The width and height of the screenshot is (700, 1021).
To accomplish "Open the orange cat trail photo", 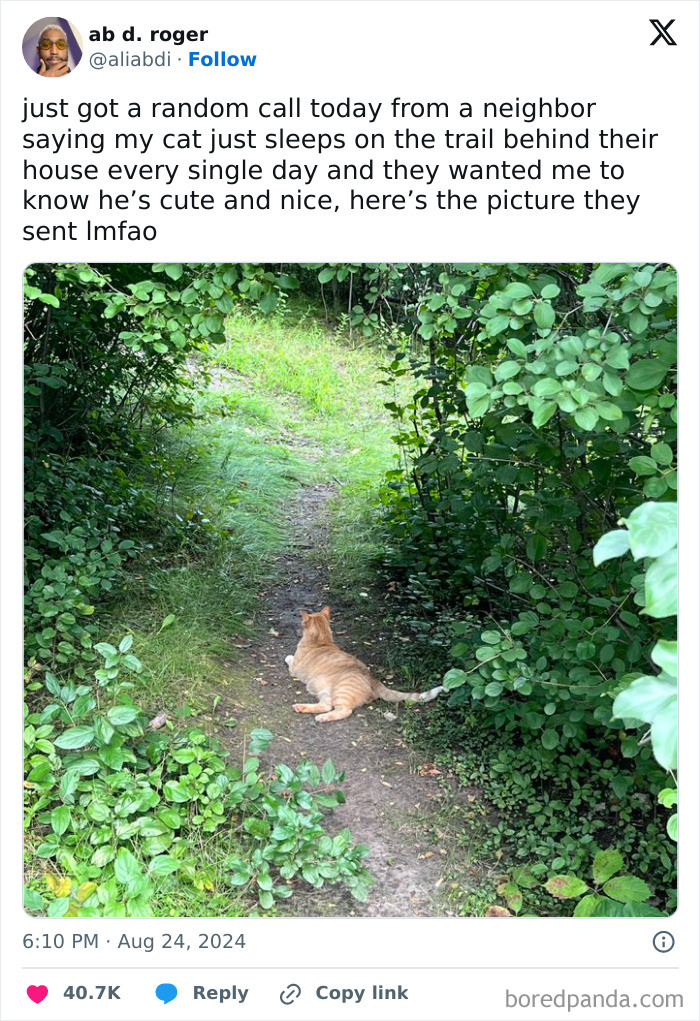I will point(350,590).
